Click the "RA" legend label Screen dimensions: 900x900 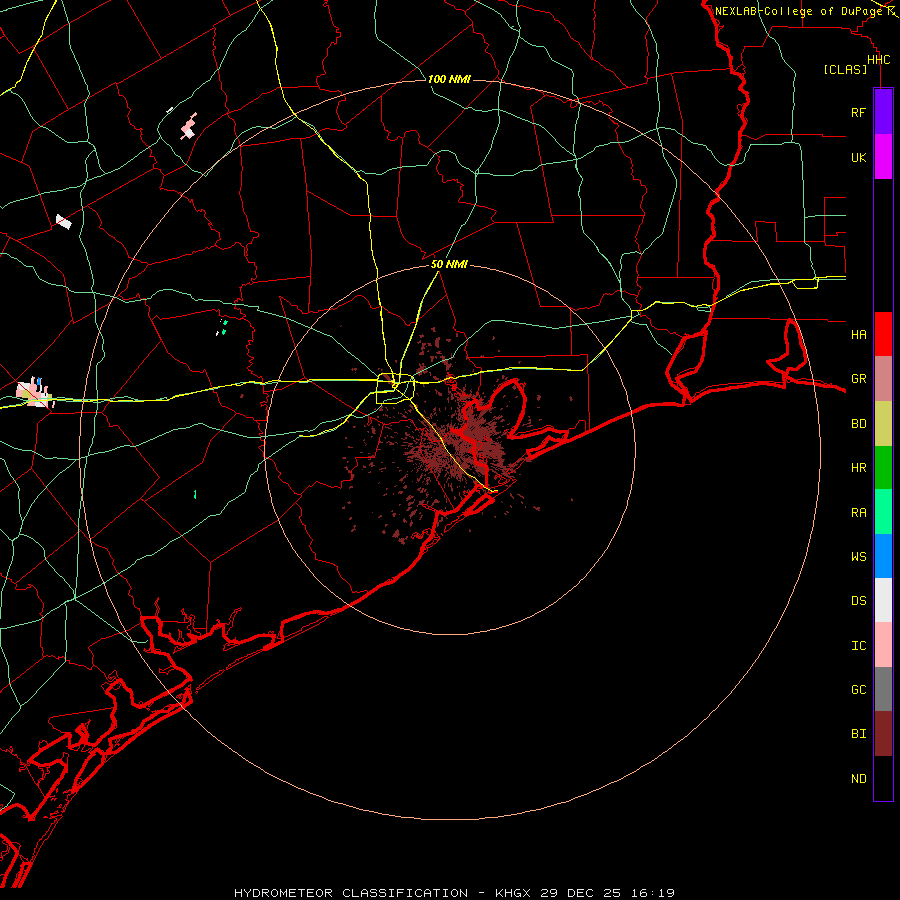[x=858, y=513]
